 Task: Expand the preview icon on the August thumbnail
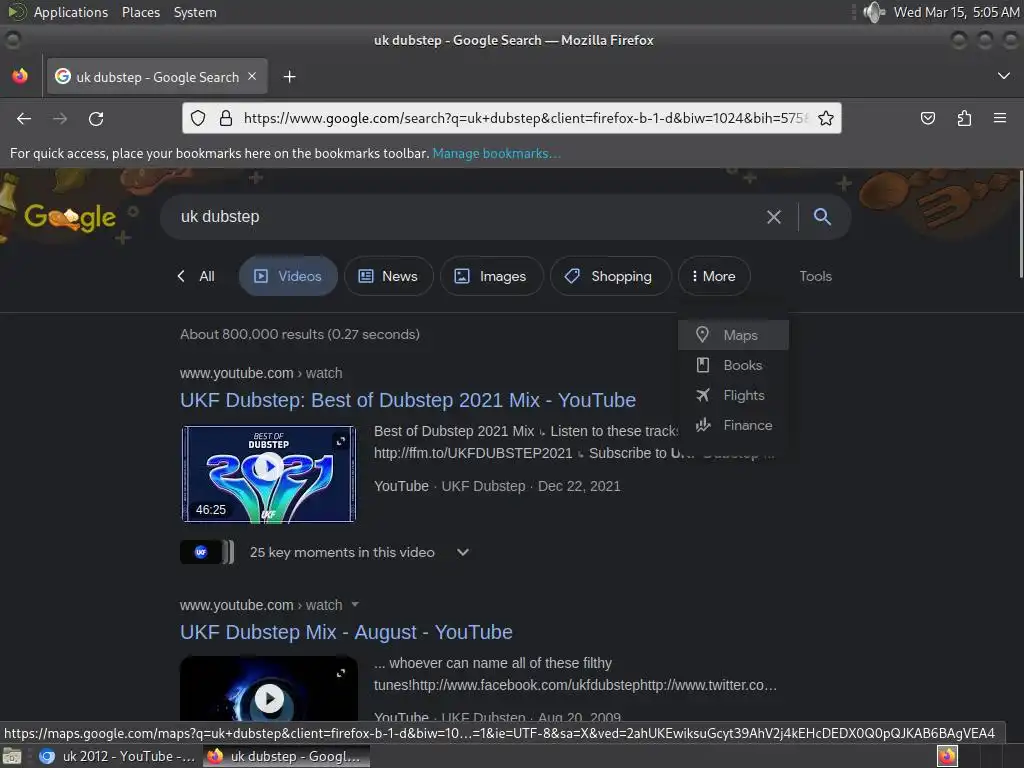click(340, 673)
